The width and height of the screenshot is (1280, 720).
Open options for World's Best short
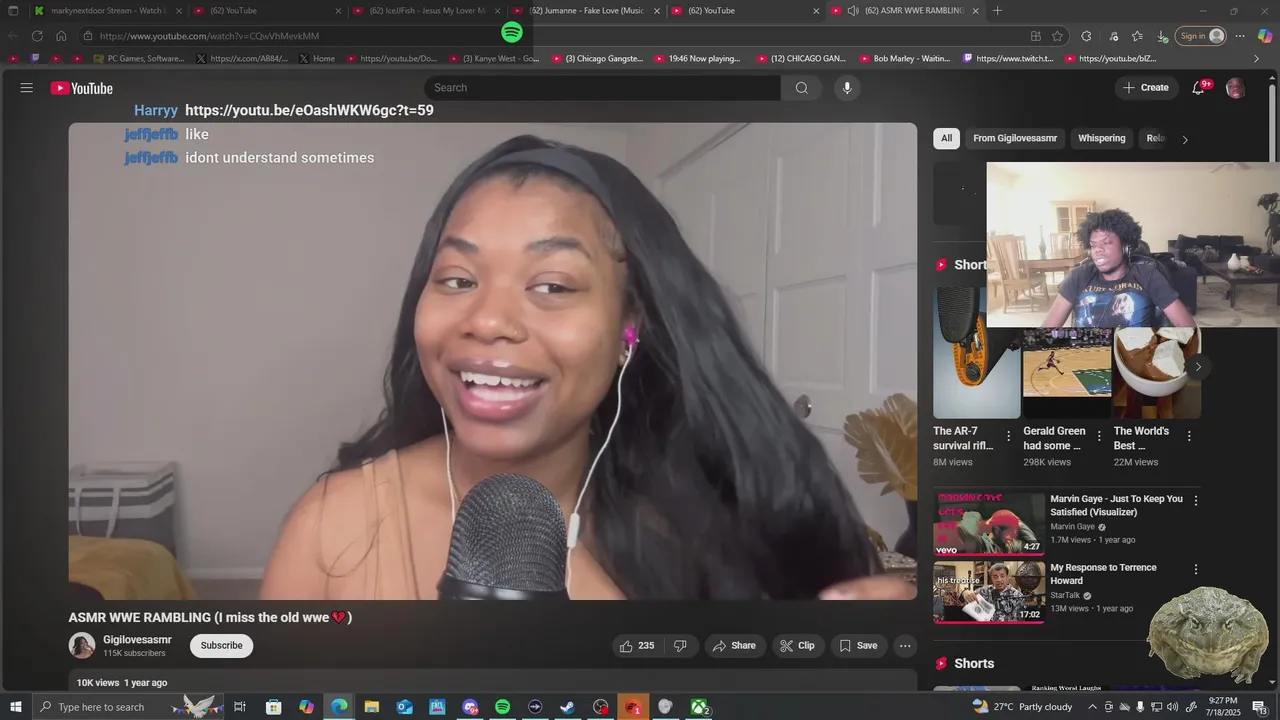(1189, 436)
